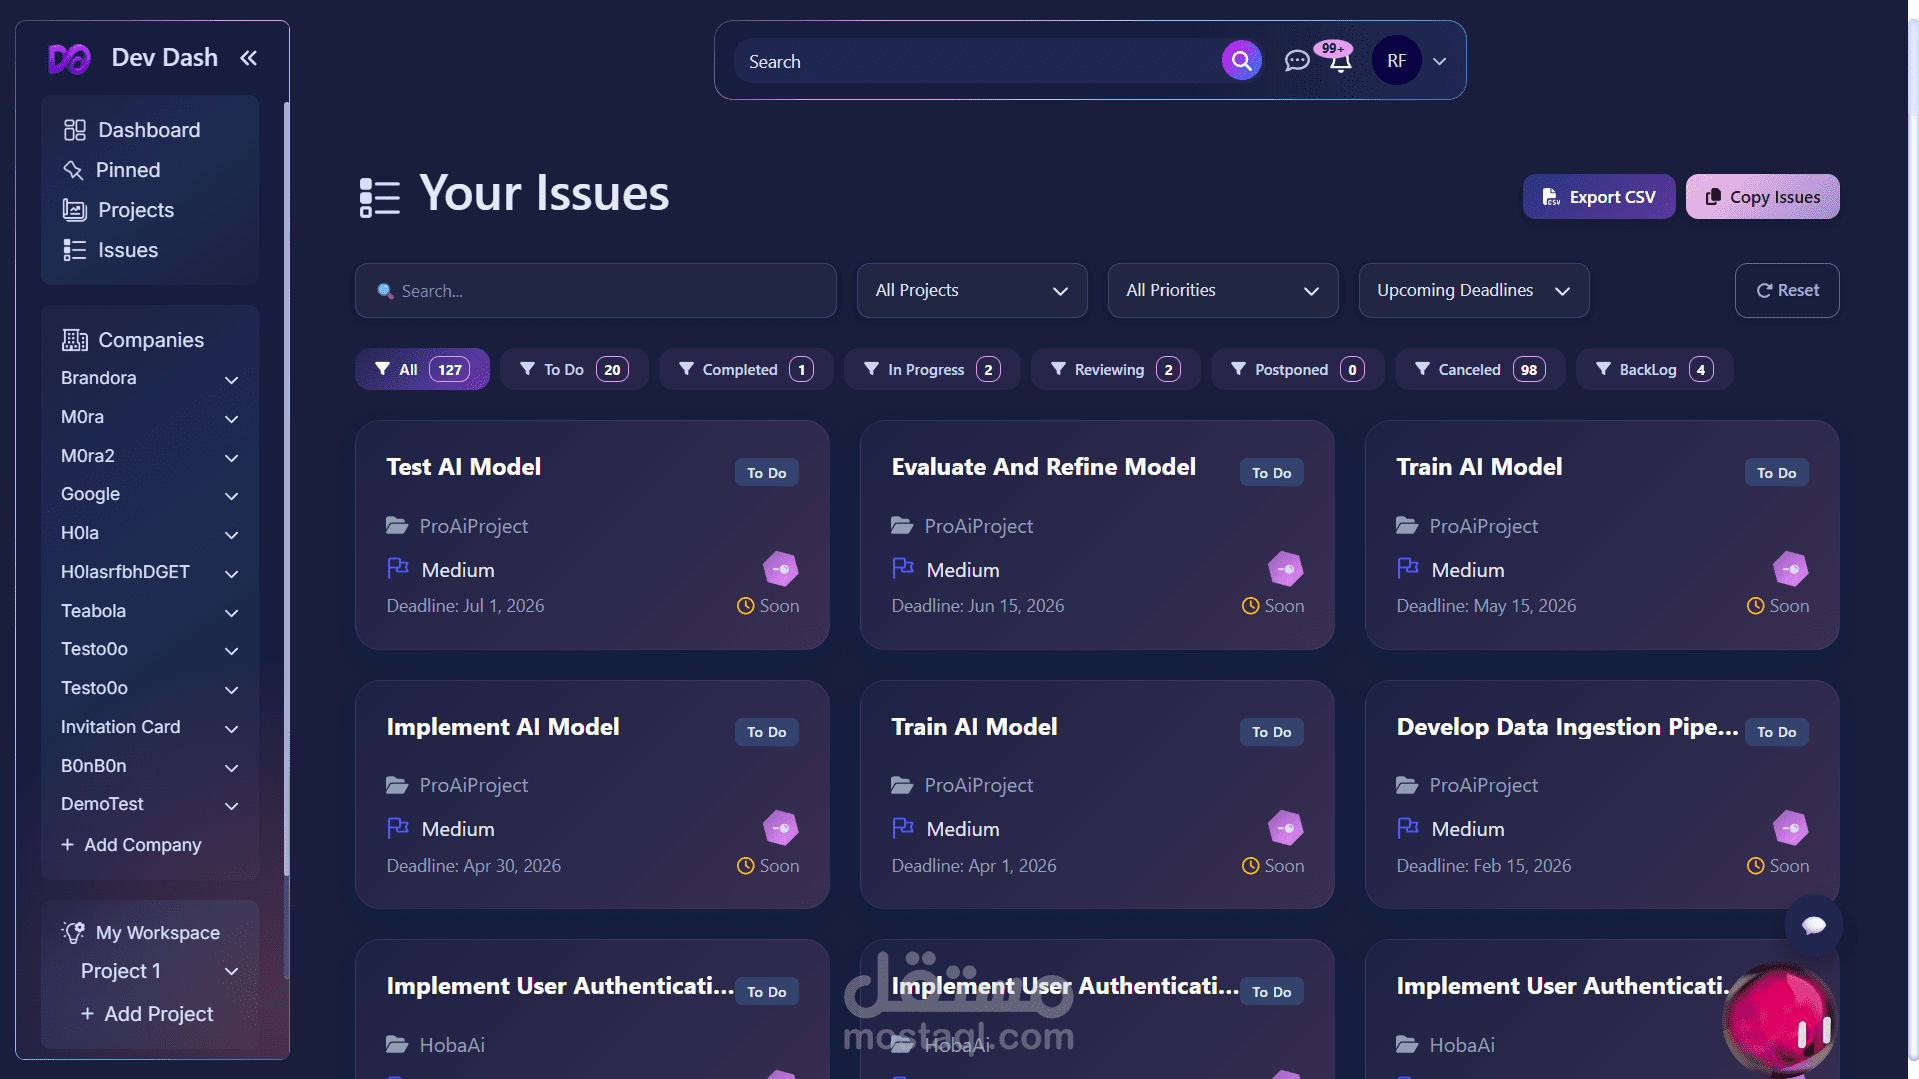Click the sidebar vertical scrollbar
This screenshot has height=1079, width=1919.
tap(286, 490)
